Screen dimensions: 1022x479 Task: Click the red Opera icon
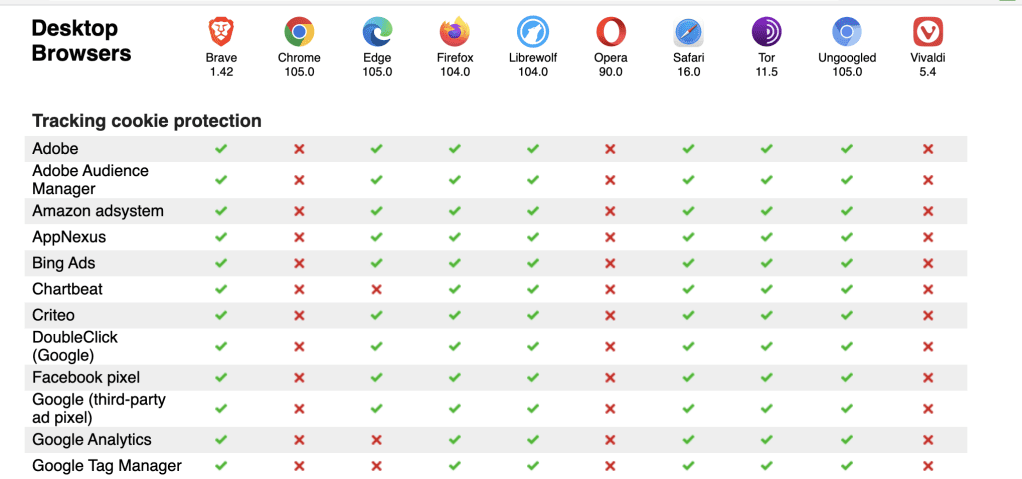[611, 32]
